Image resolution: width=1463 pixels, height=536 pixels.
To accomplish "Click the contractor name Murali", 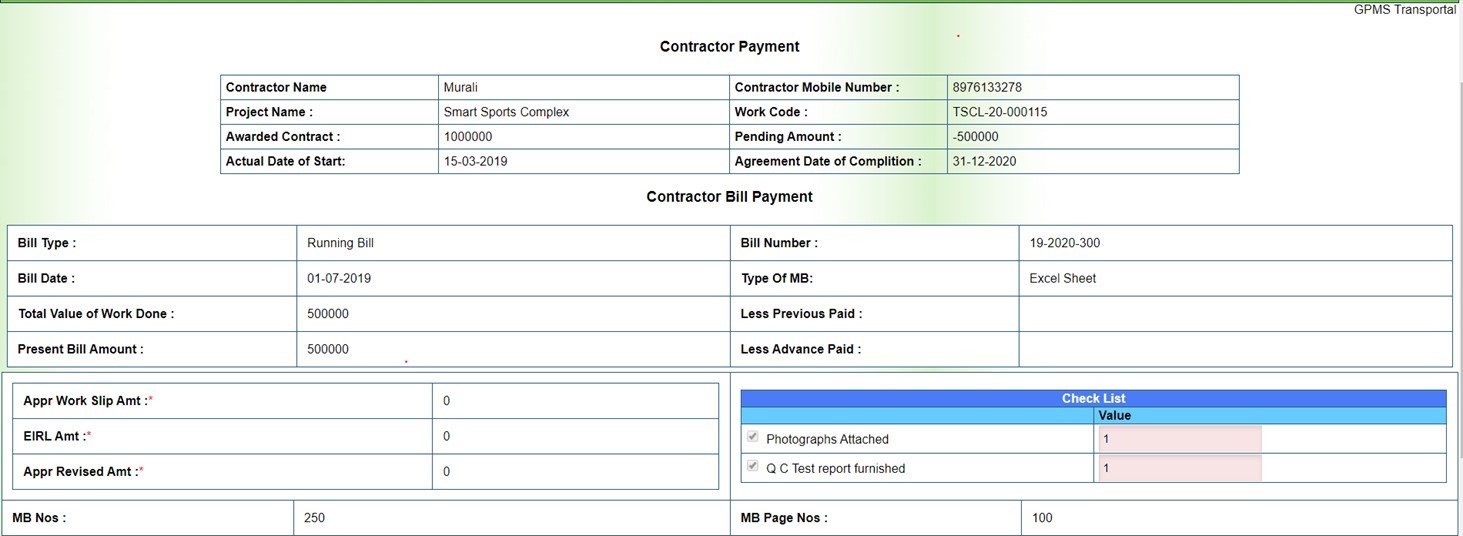I will (x=461, y=87).
